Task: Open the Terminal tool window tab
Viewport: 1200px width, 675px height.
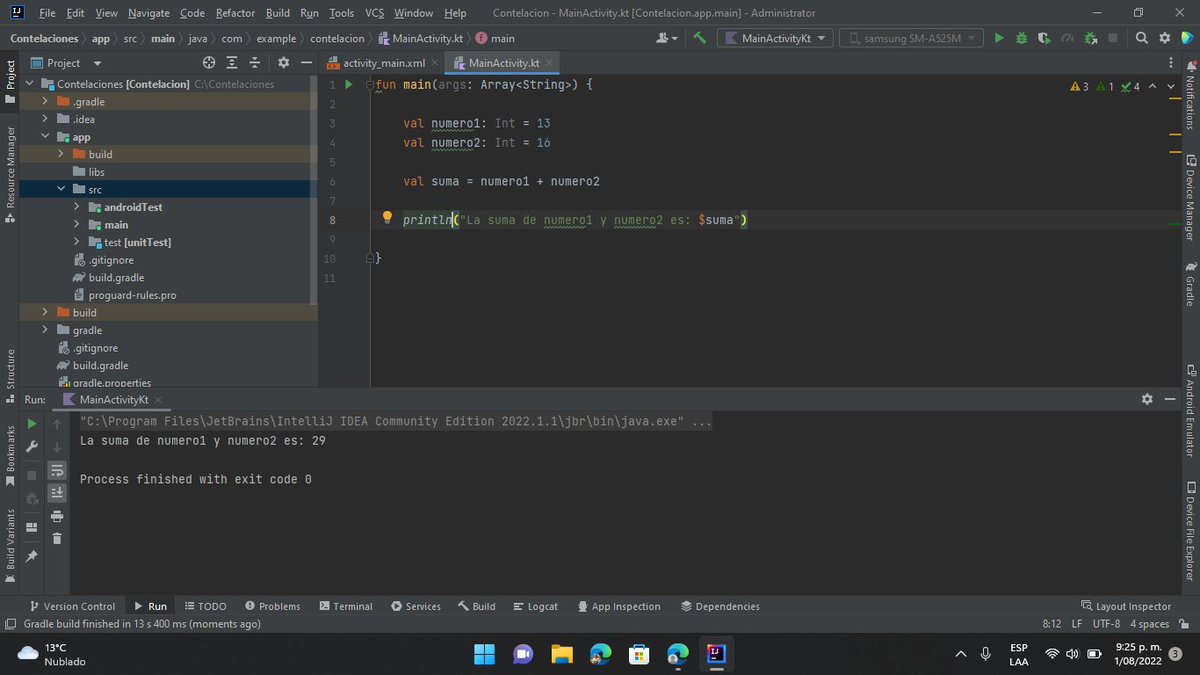Action: point(345,606)
